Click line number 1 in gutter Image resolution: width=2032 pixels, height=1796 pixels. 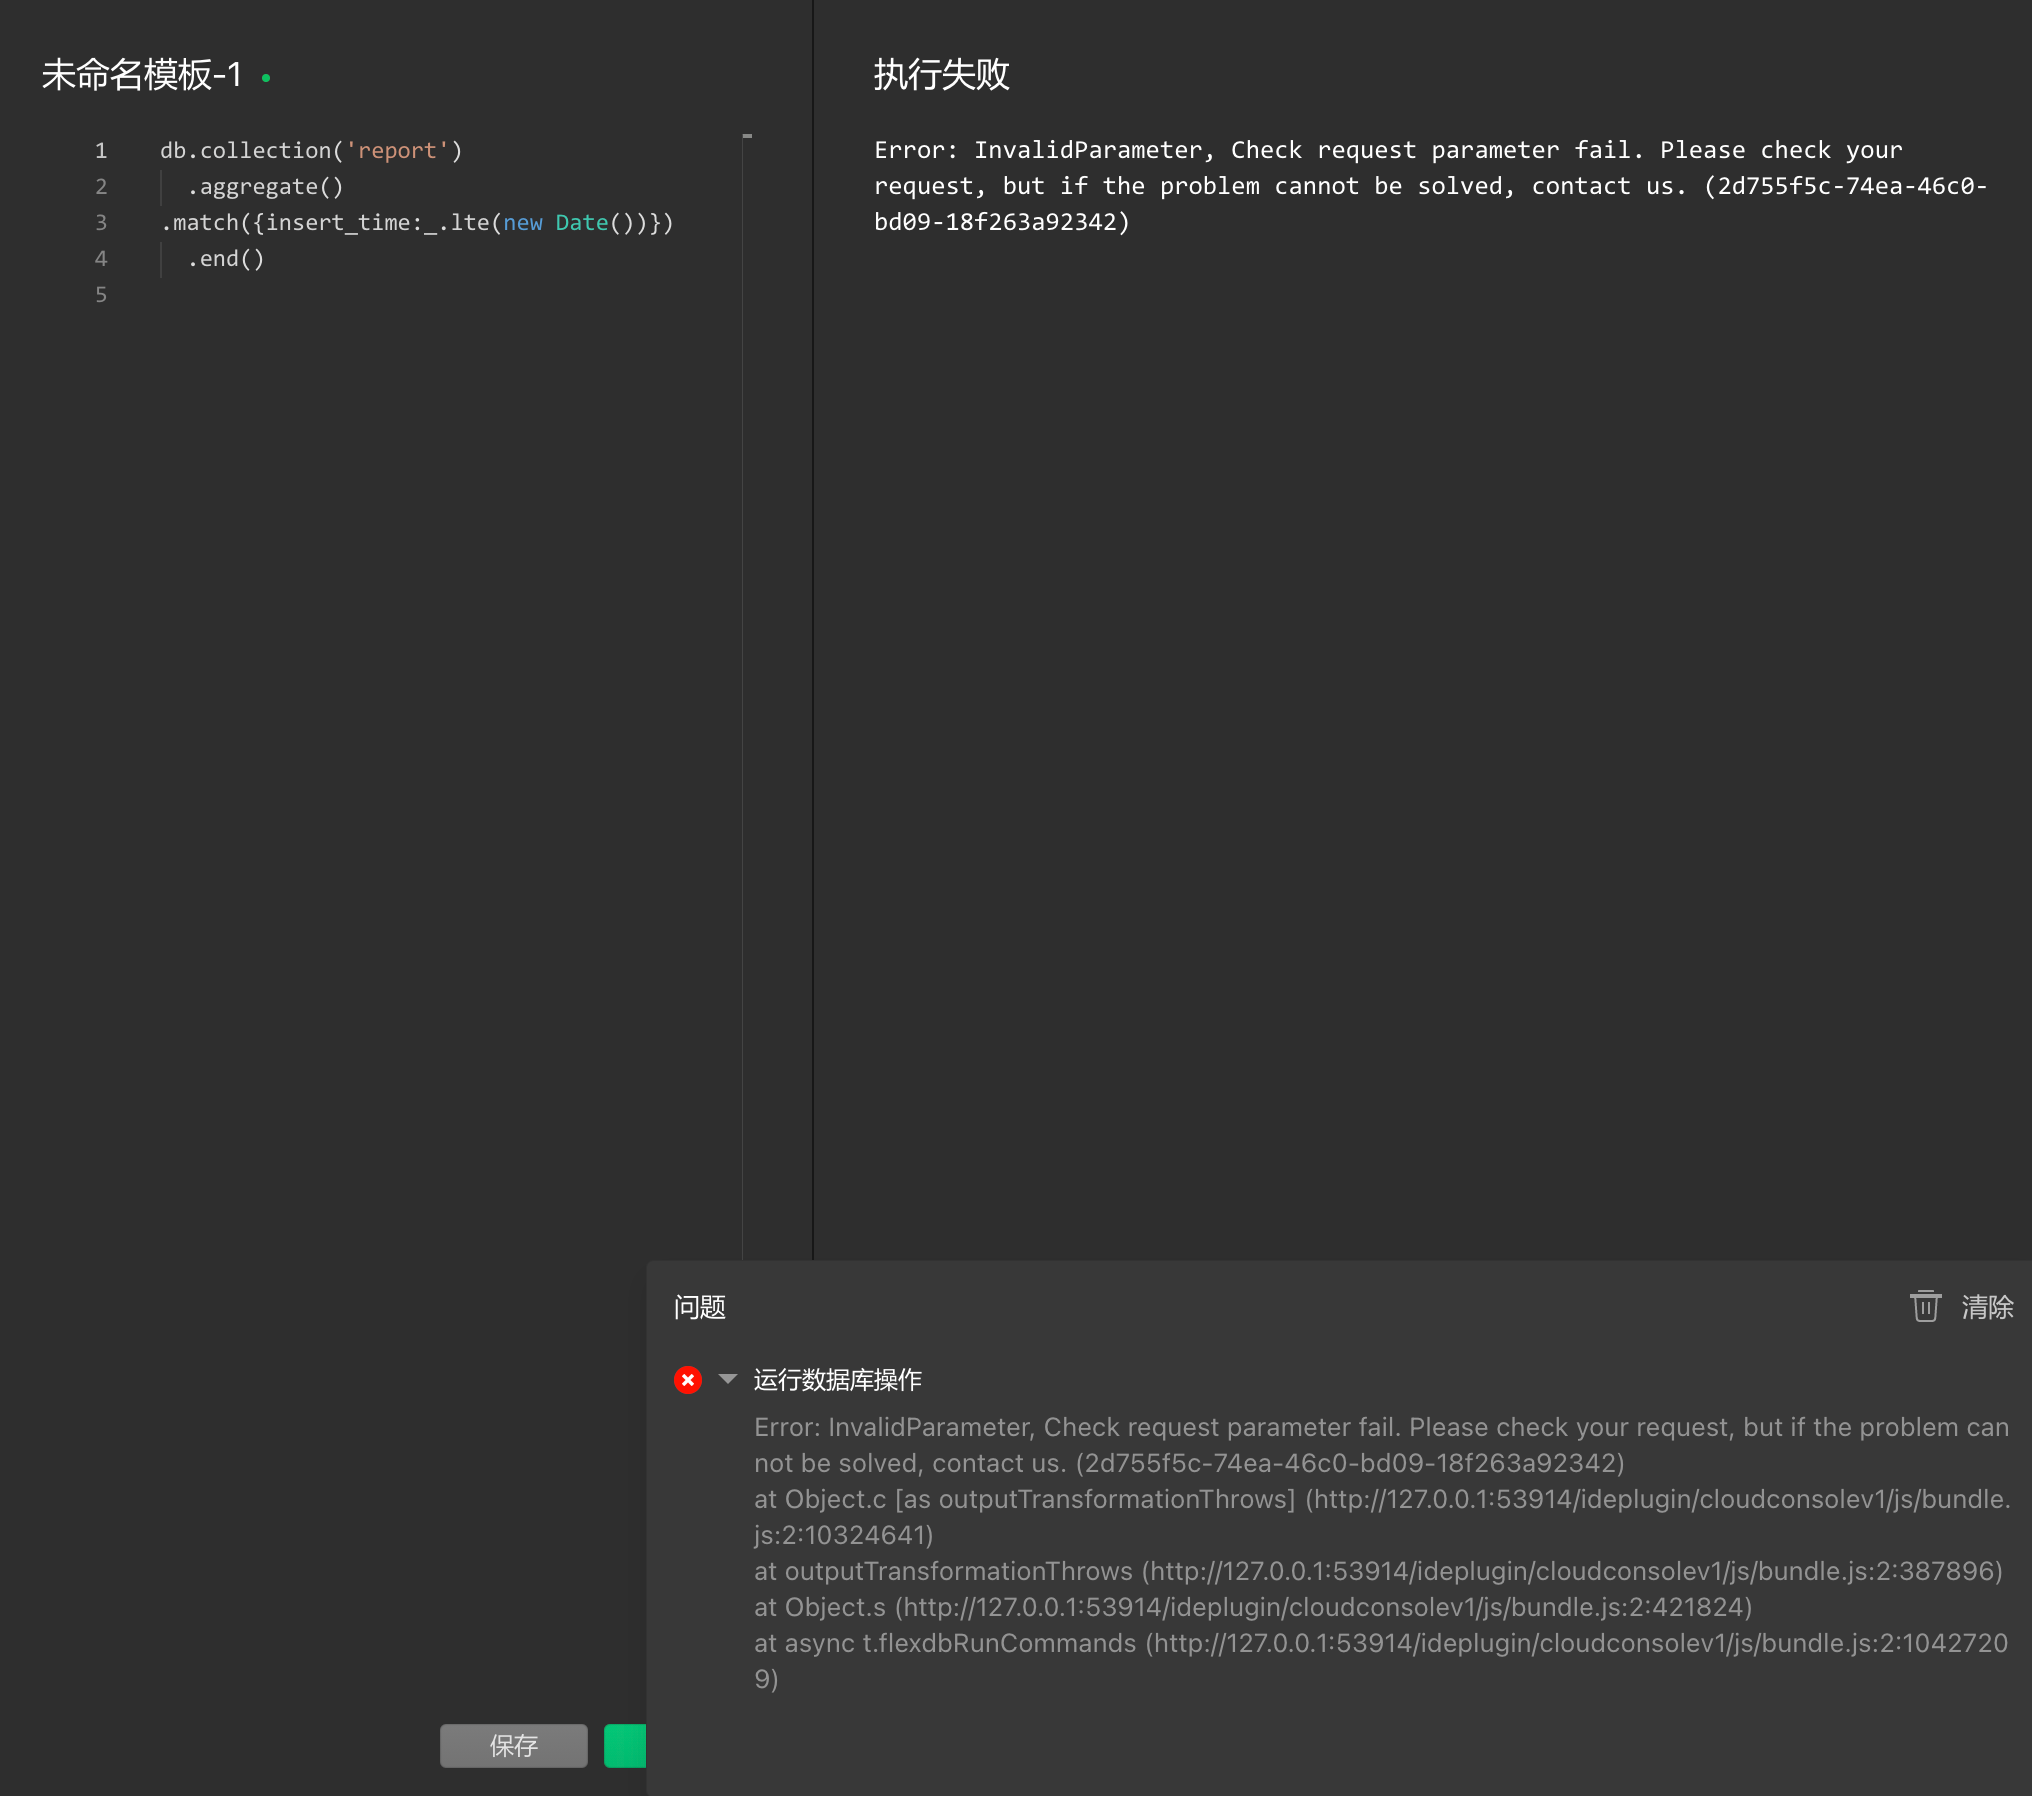(x=101, y=151)
